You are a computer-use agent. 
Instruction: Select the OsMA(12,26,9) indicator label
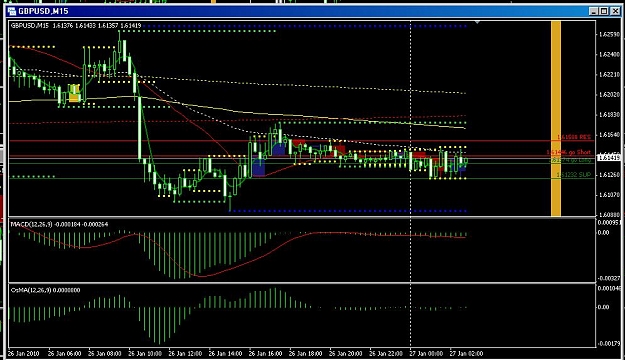pyautogui.click(x=45, y=290)
